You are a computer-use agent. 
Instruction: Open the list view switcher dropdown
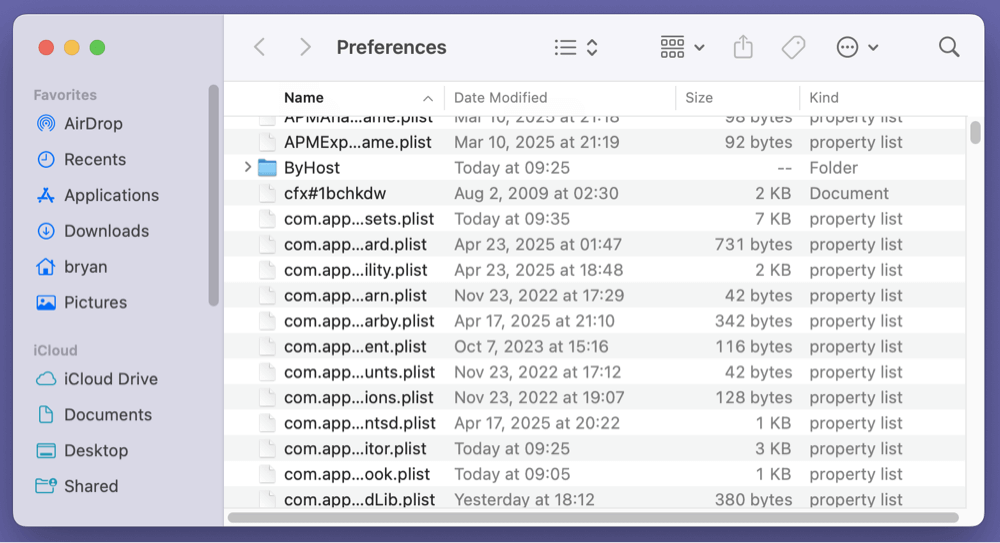(x=576, y=47)
